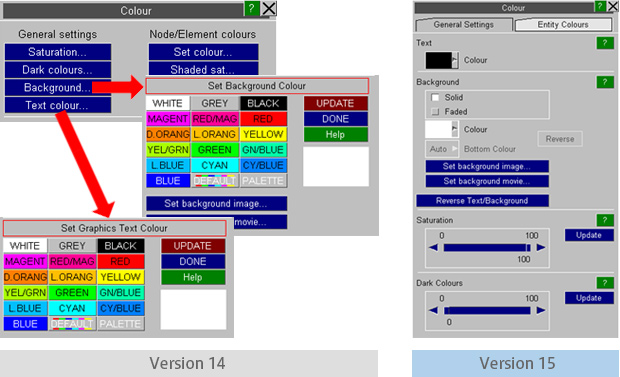Screen dimensions: 620x377
Task: Select YEL/GRN in Set Graphics Text Colour palette
Action: coord(25,293)
